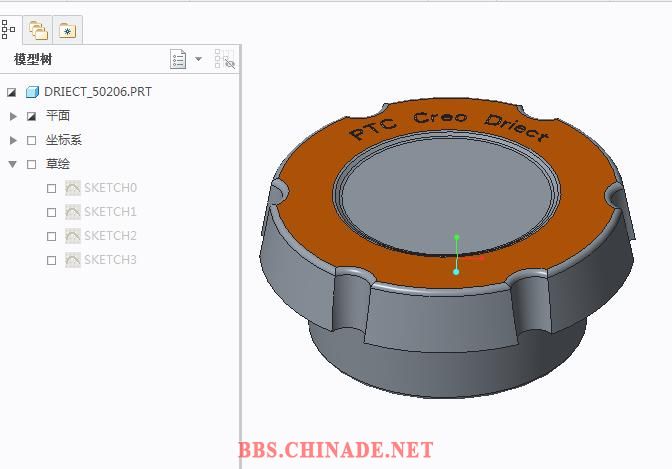The height and width of the screenshot is (469, 672).
Task: Click the red dragger axis arm on the model
Action: [472, 259]
